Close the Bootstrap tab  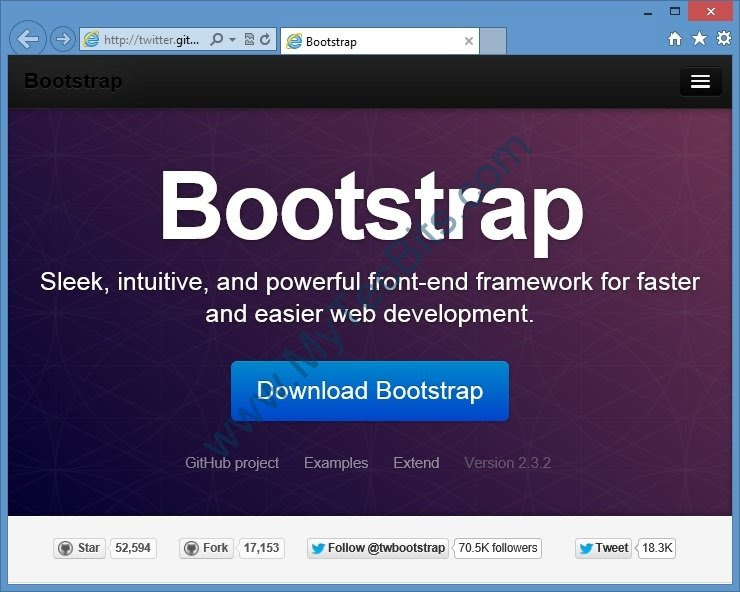point(469,41)
